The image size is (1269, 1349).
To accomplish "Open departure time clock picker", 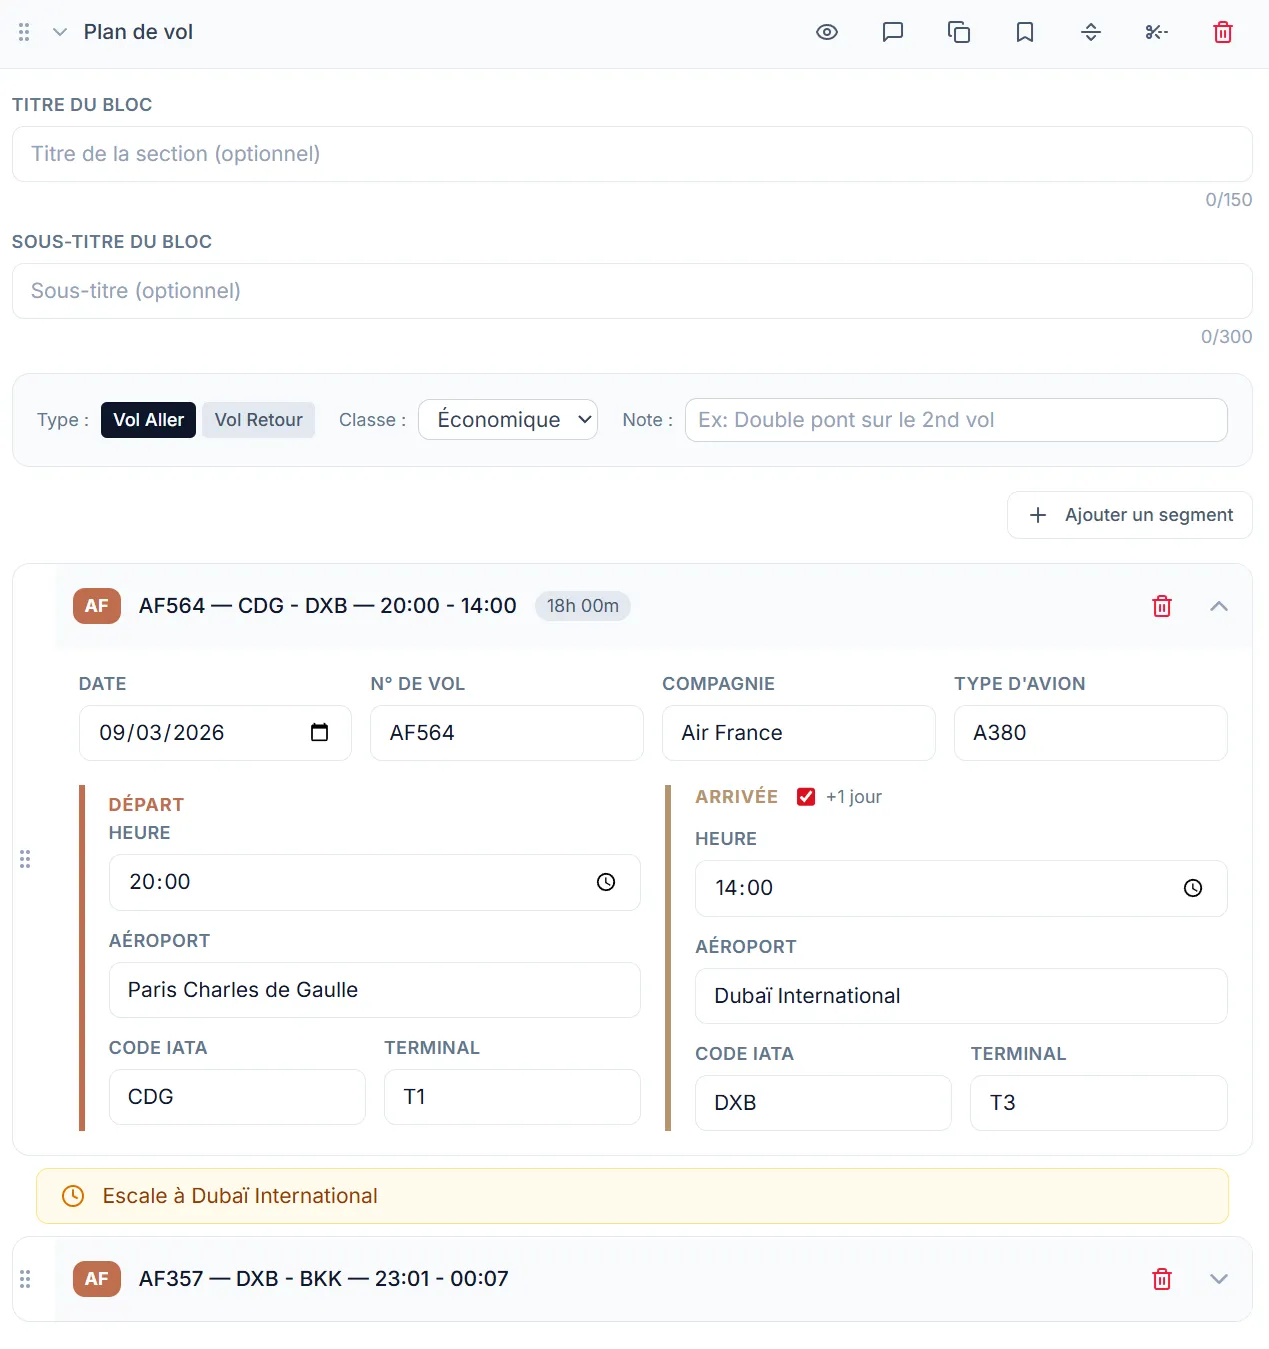I will [x=606, y=882].
